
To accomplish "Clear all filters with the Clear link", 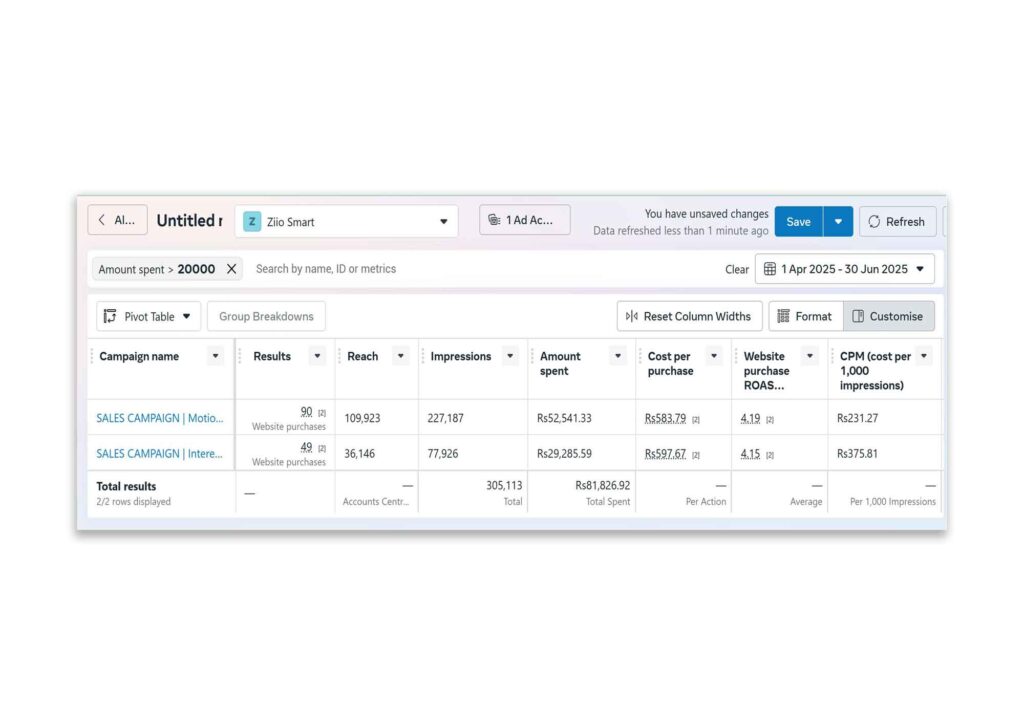I will [x=737, y=270].
